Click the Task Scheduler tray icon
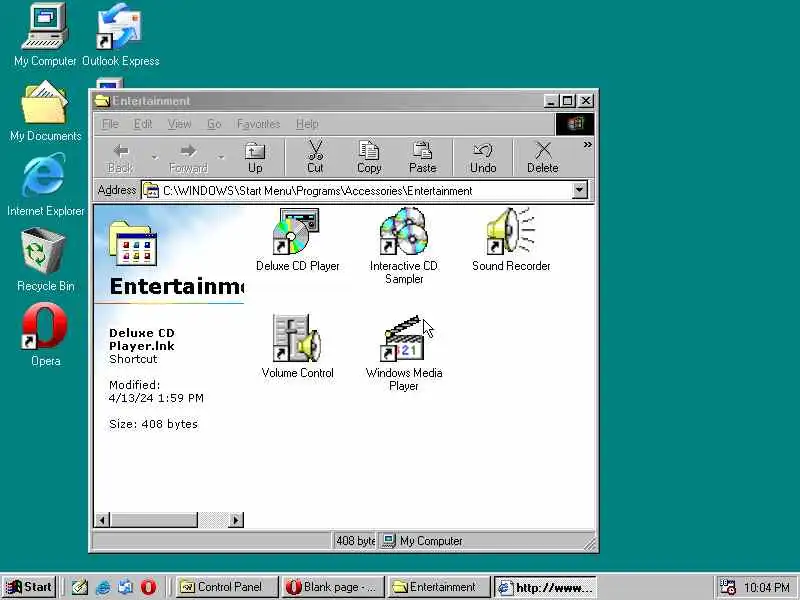Viewport: 800px width, 600px height. point(727,587)
